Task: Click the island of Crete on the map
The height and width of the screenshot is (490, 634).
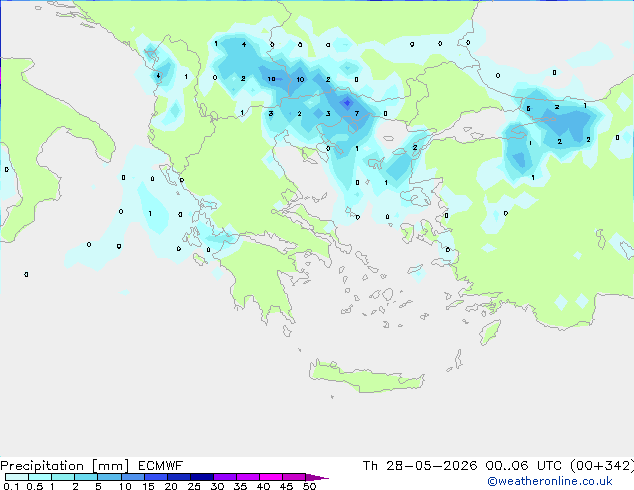Action: pos(366,377)
